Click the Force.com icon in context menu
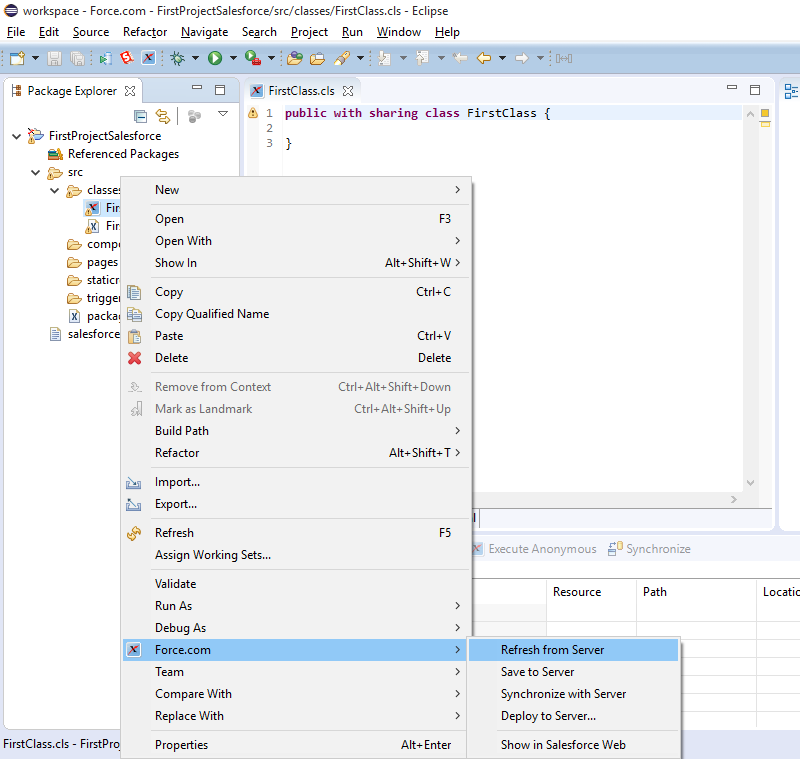Image resolution: width=800 pixels, height=759 pixels. [x=135, y=650]
